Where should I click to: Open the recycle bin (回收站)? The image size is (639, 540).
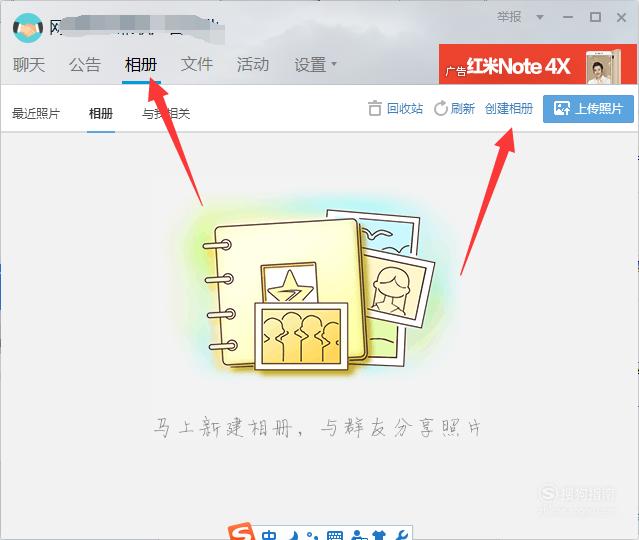coord(395,108)
